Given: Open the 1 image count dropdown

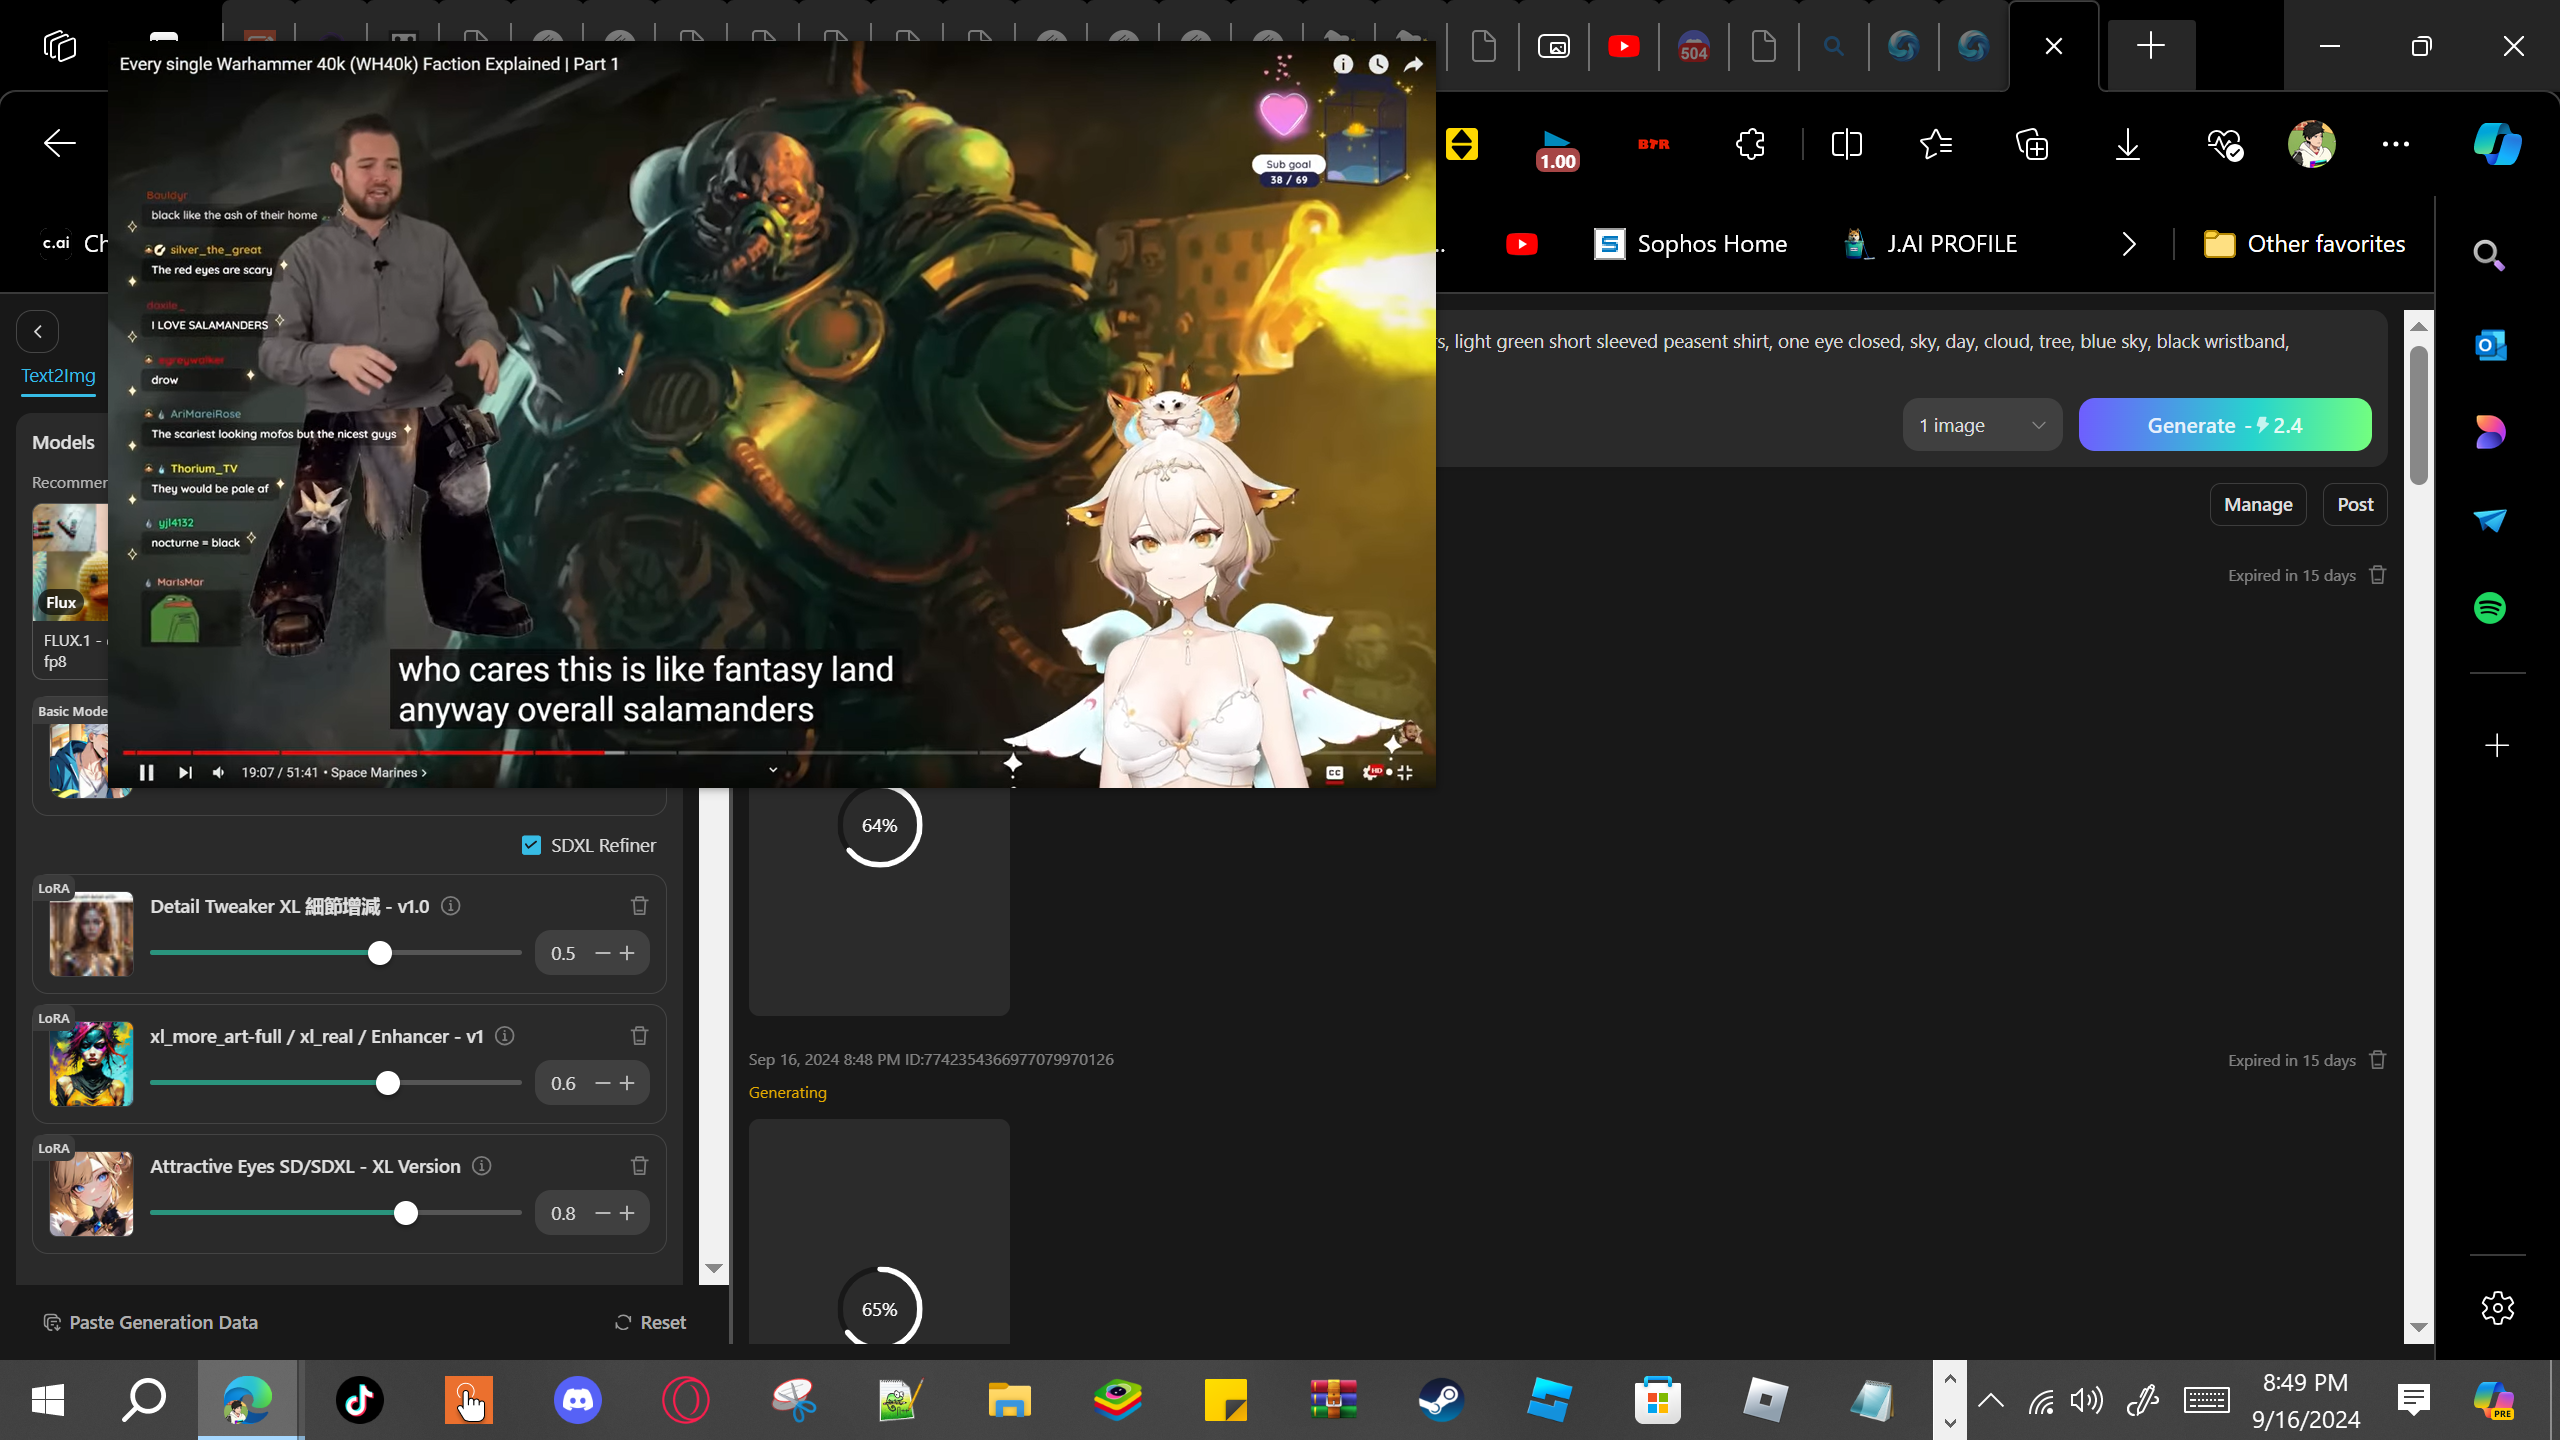Looking at the screenshot, I should pyautogui.click(x=1982, y=425).
